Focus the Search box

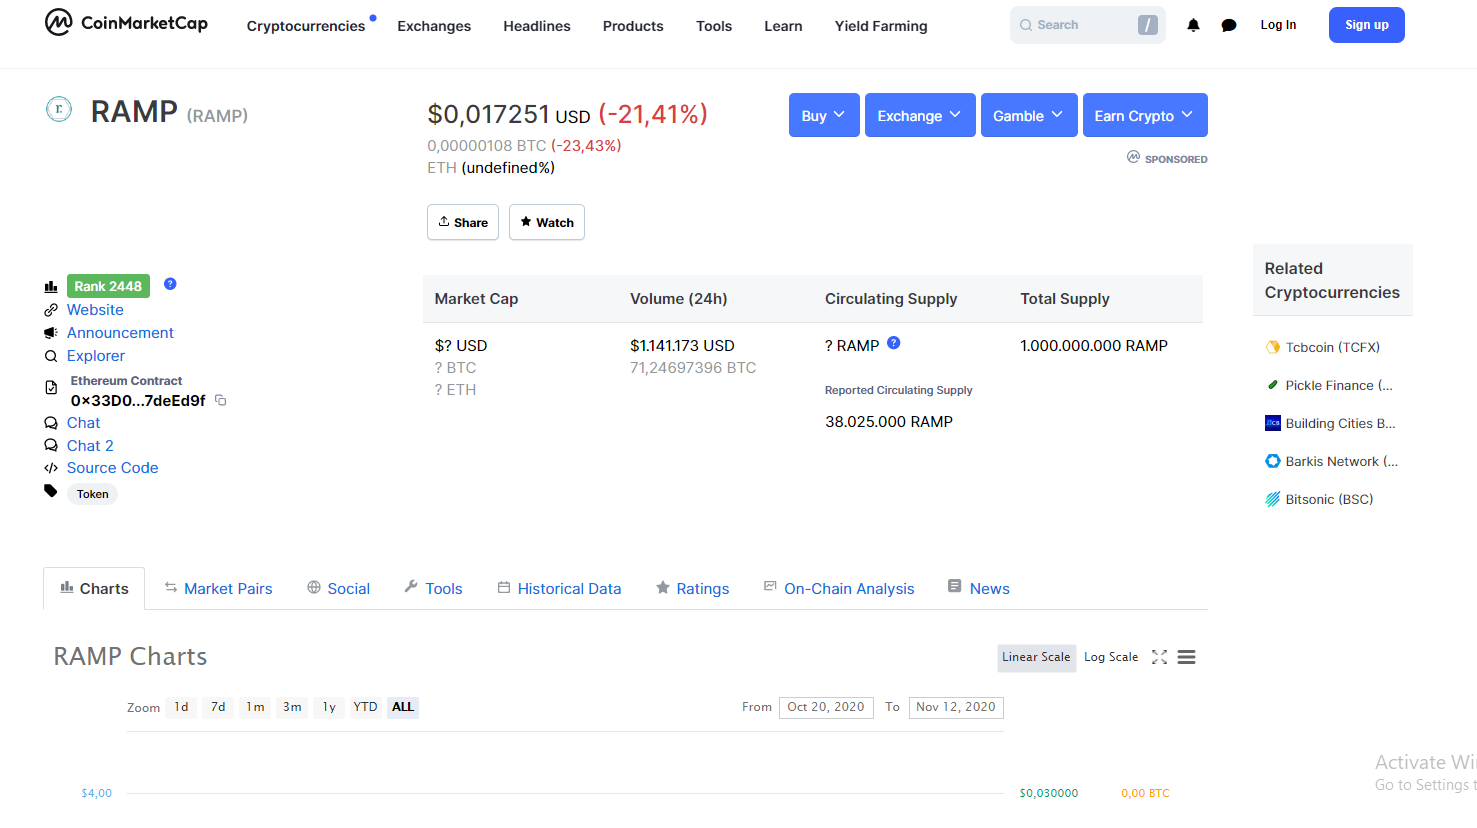[x=1088, y=25]
